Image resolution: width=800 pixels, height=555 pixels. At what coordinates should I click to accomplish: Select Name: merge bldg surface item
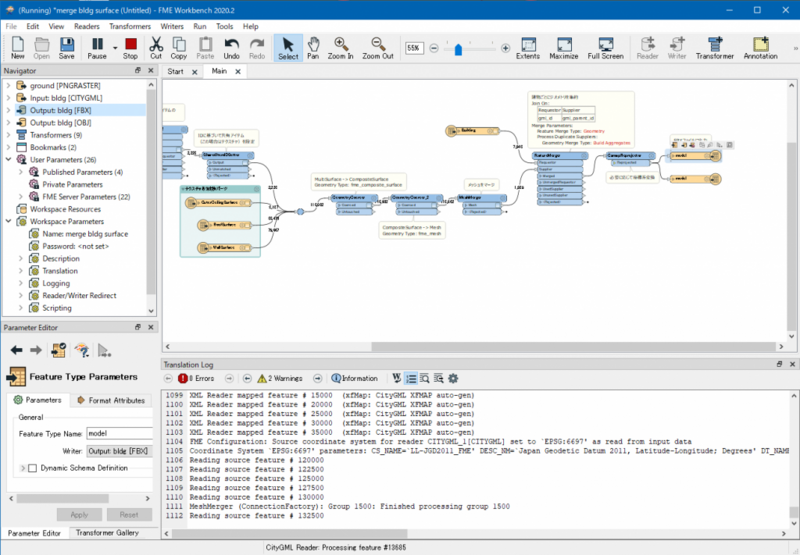tap(85, 234)
